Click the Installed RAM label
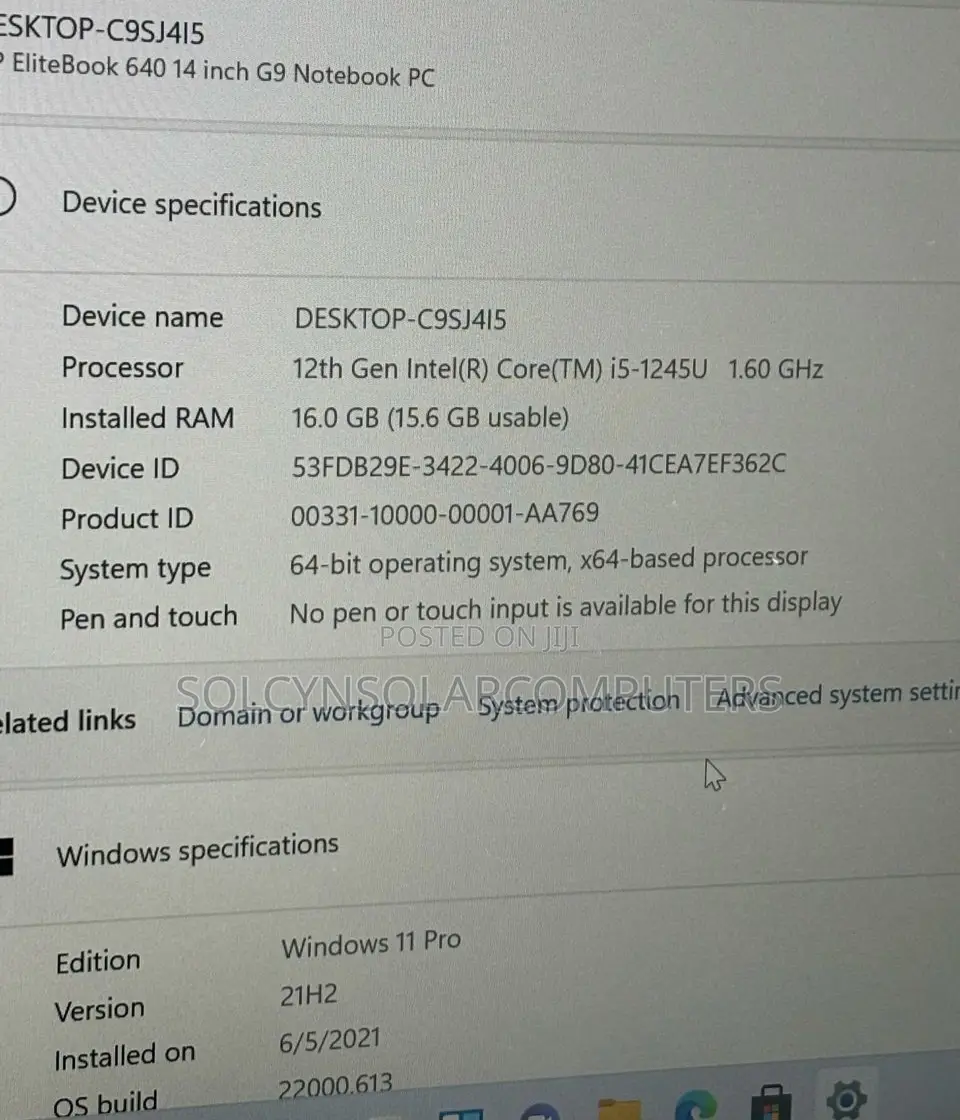This screenshot has height=1120, width=960. point(148,418)
